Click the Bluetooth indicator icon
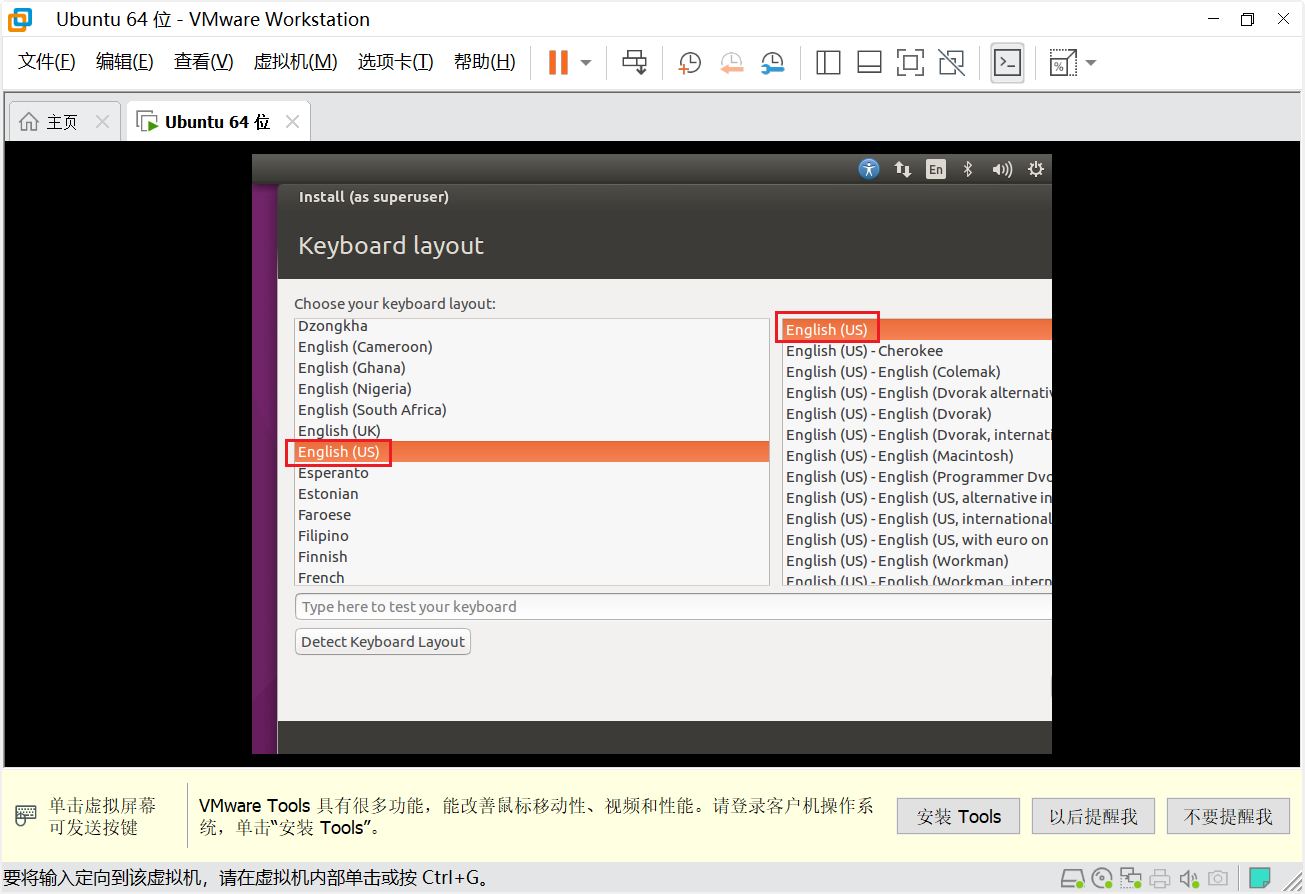1305x894 pixels. pos(967,169)
